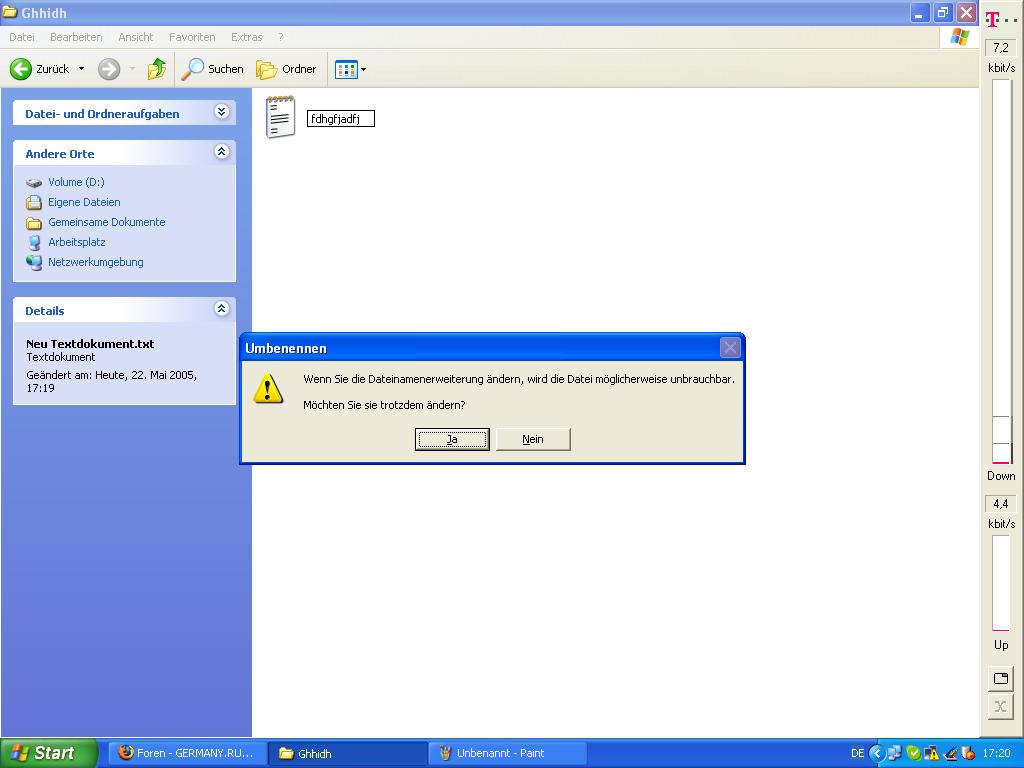1024x768 pixels.
Task: Click the grey forward arrow button
Action: (109, 69)
